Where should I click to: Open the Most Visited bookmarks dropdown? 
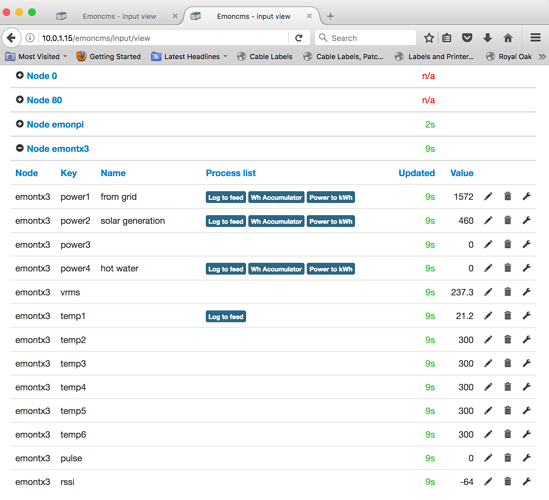coord(36,56)
